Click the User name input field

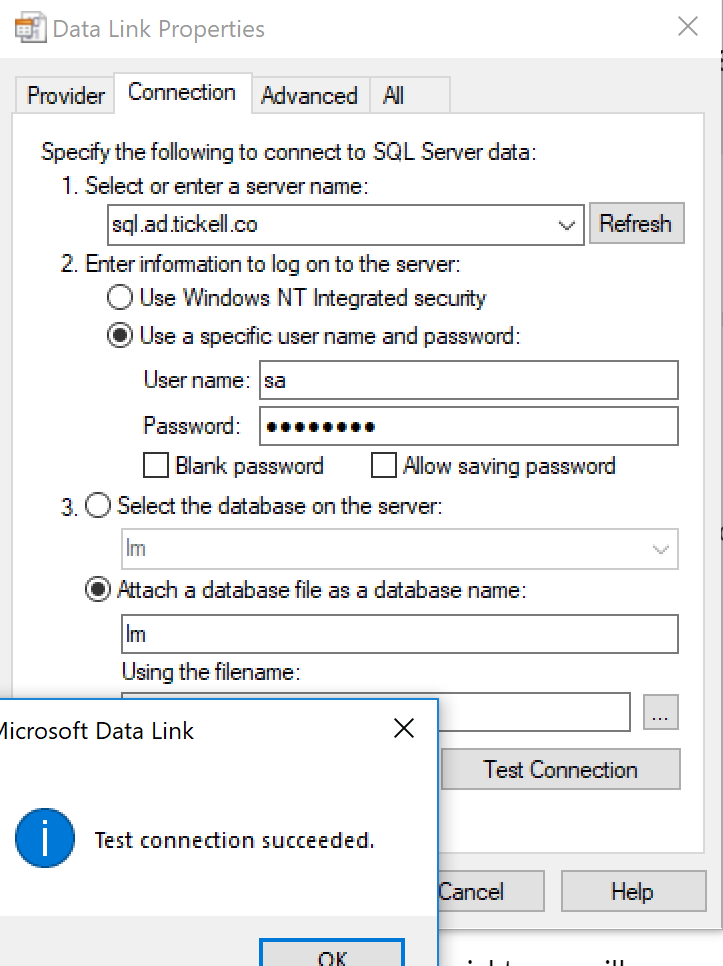click(x=468, y=380)
